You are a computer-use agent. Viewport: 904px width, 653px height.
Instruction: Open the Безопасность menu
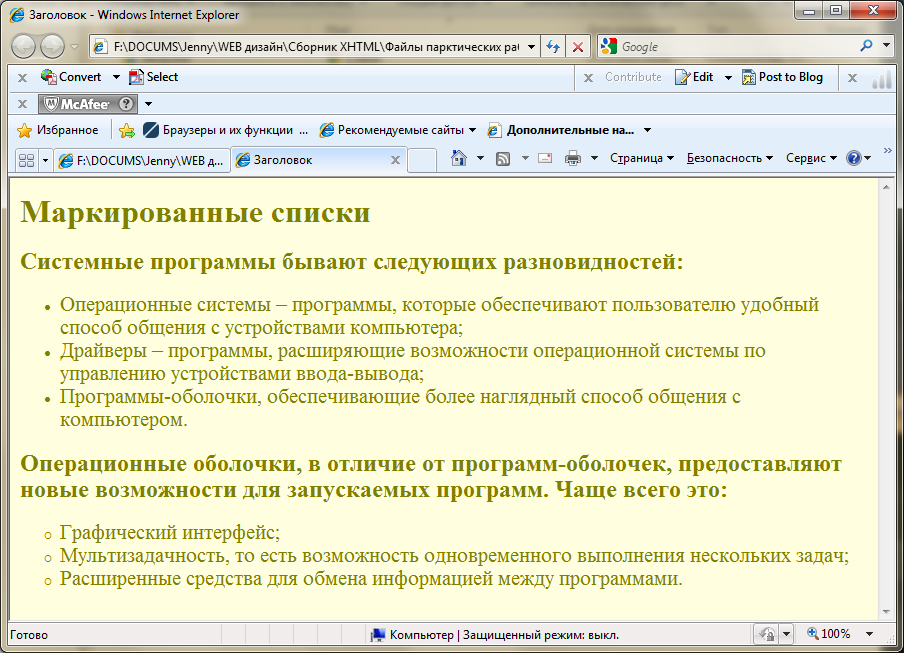pos(729,158)
